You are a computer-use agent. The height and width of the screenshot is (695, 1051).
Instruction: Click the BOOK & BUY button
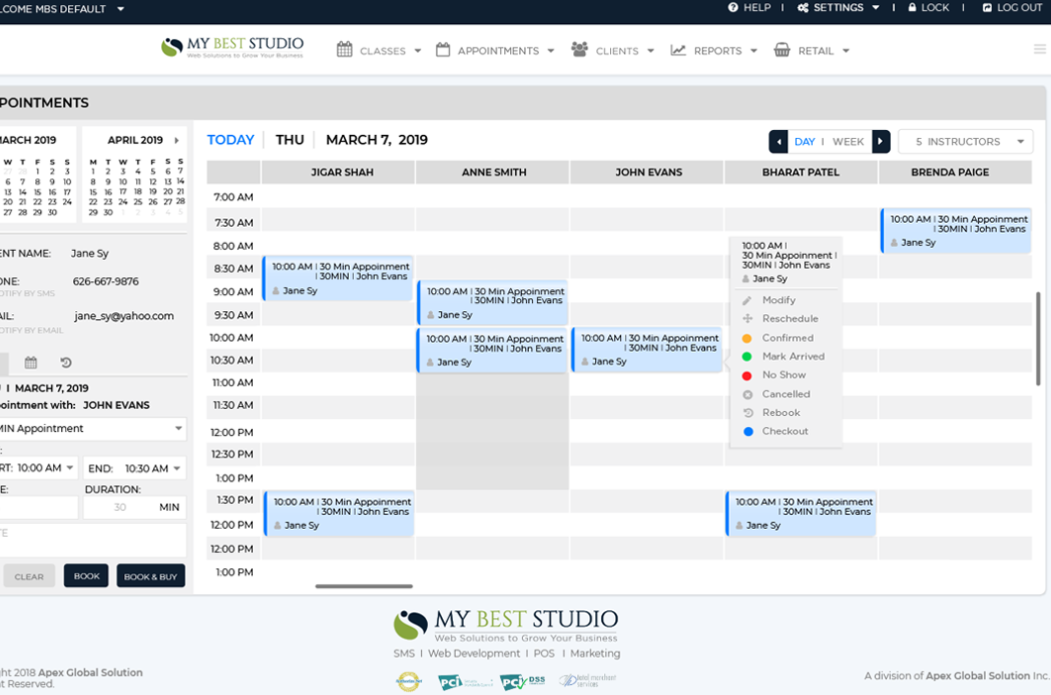[x=150, y=575]
